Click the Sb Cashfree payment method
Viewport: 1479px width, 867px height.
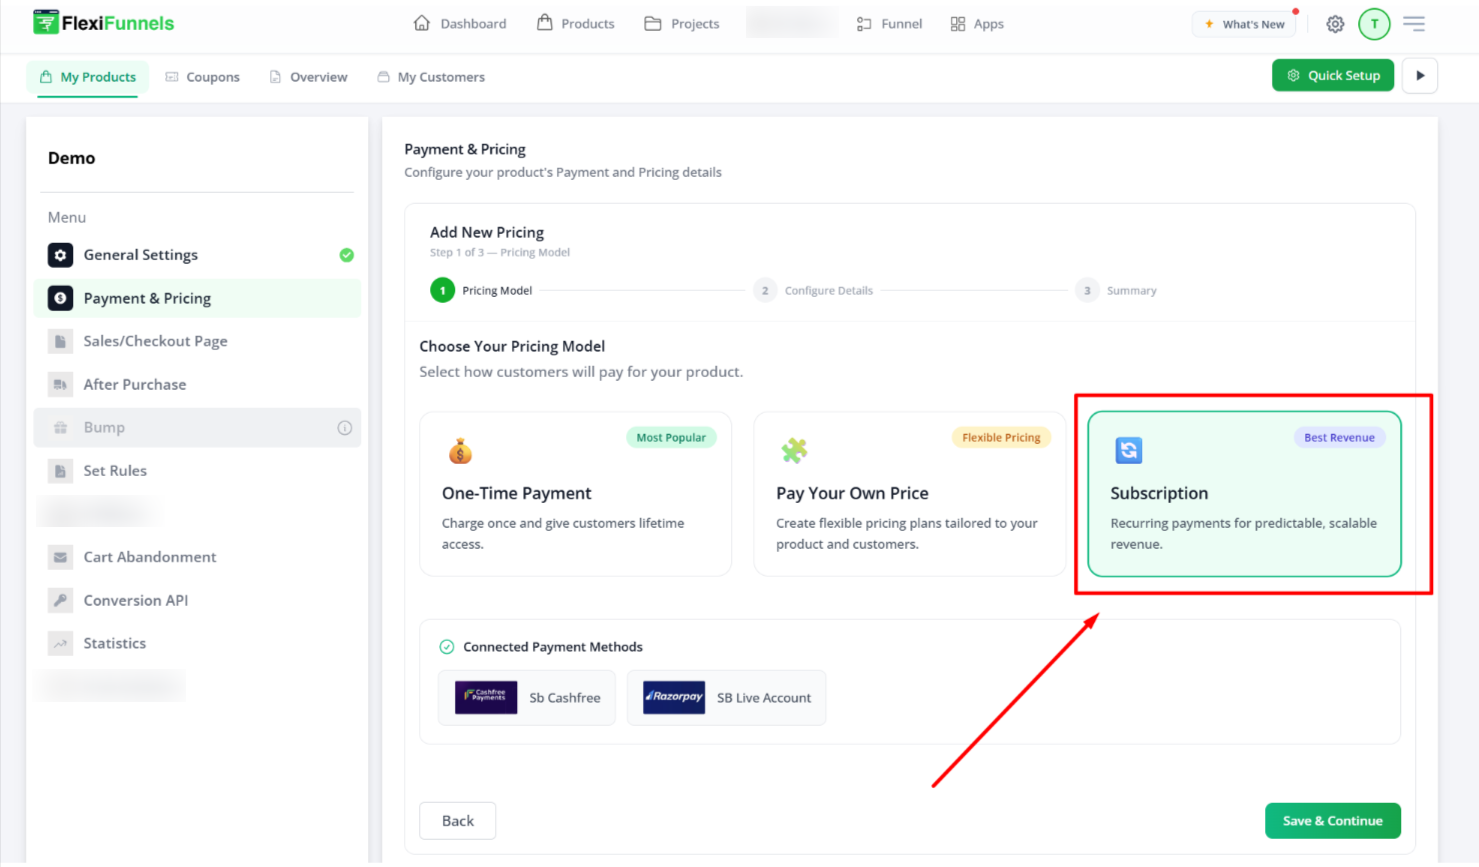coord(527,698)
